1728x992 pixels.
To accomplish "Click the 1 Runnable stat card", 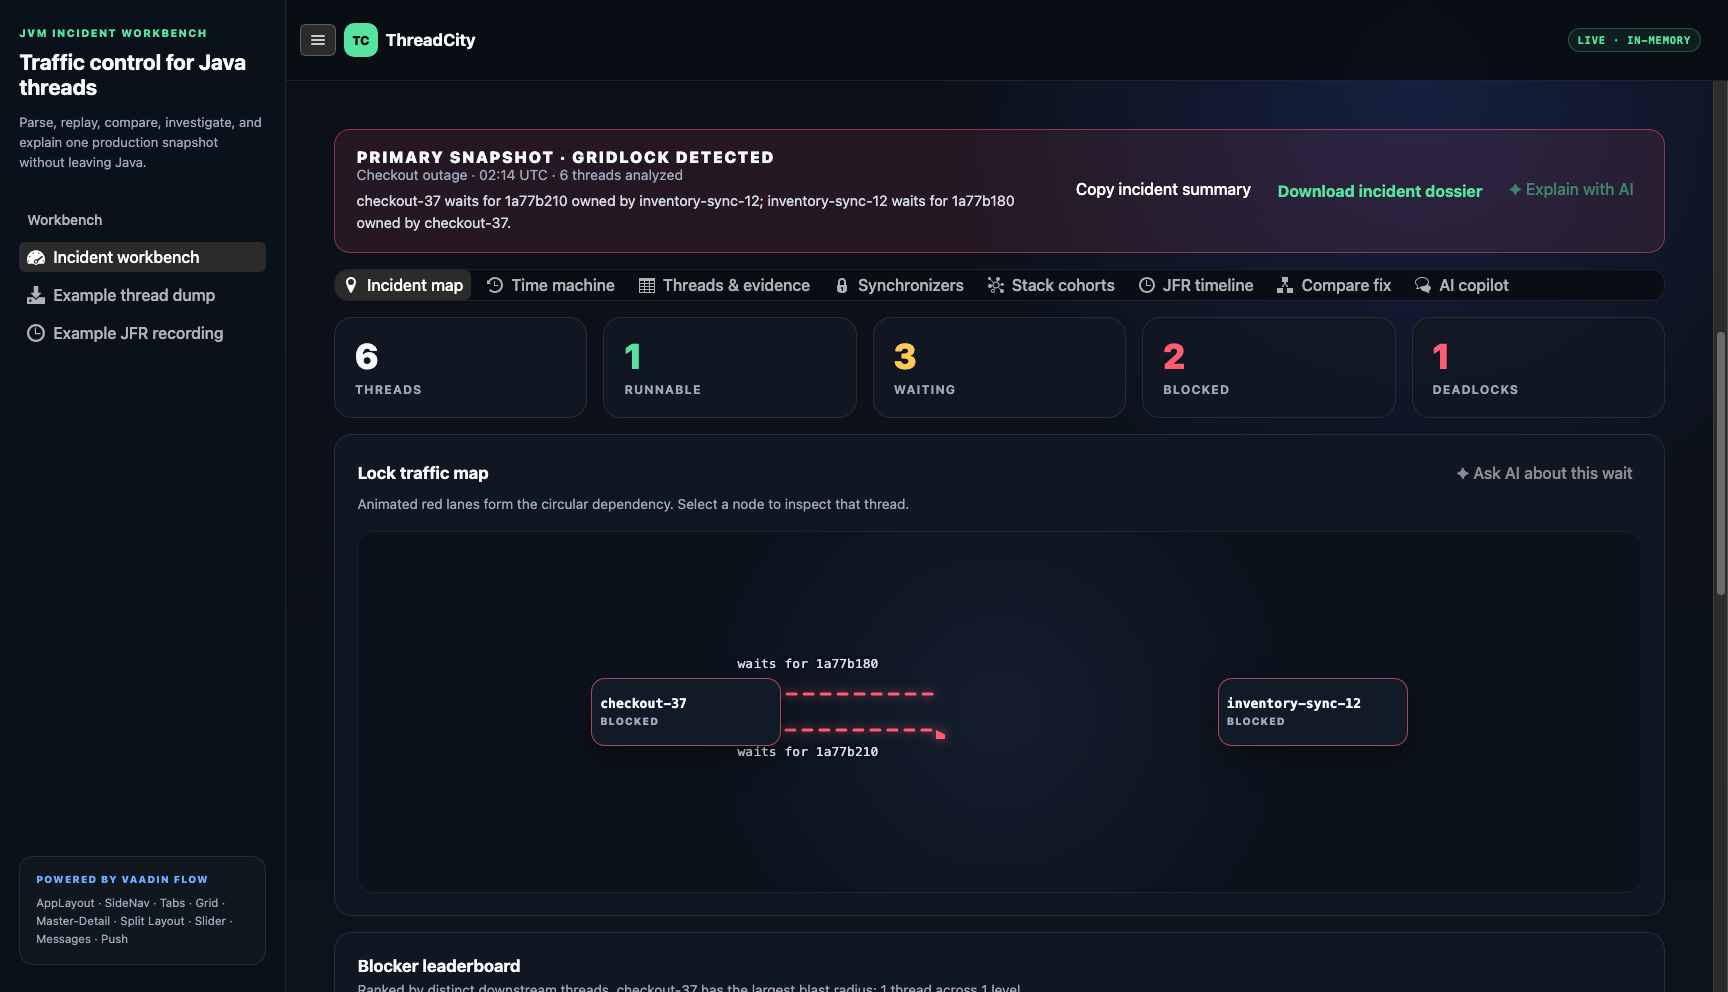I will point(729,367).
